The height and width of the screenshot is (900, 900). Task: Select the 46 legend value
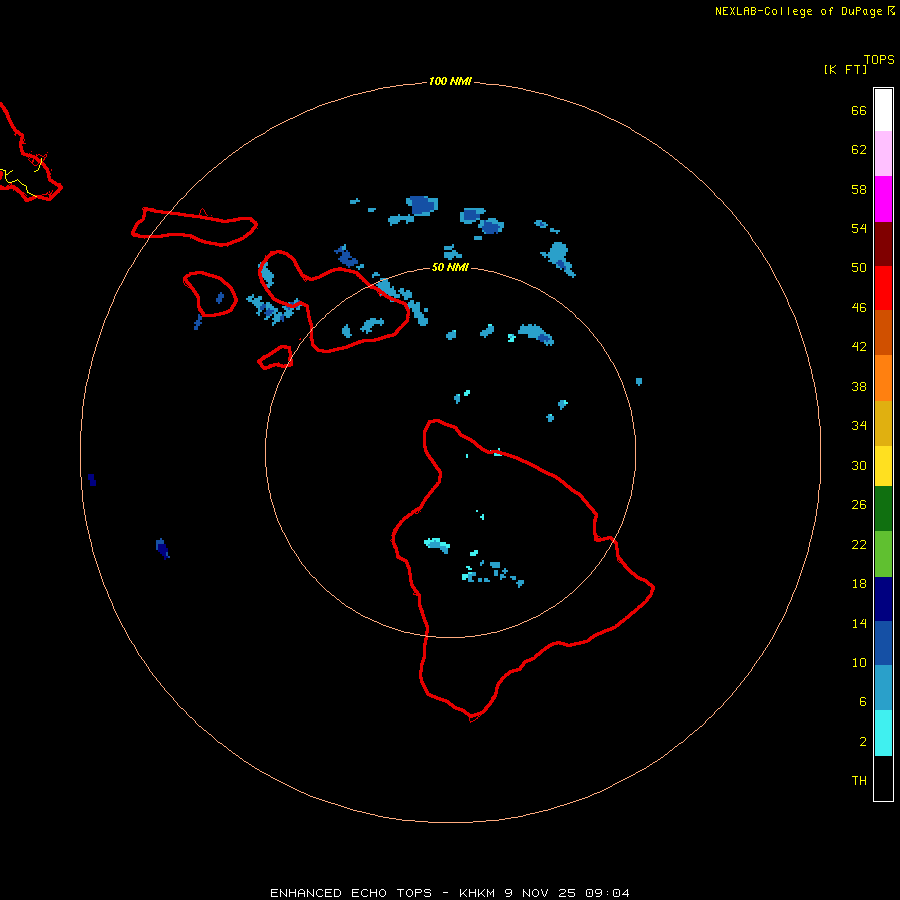(x=859, y=308)
